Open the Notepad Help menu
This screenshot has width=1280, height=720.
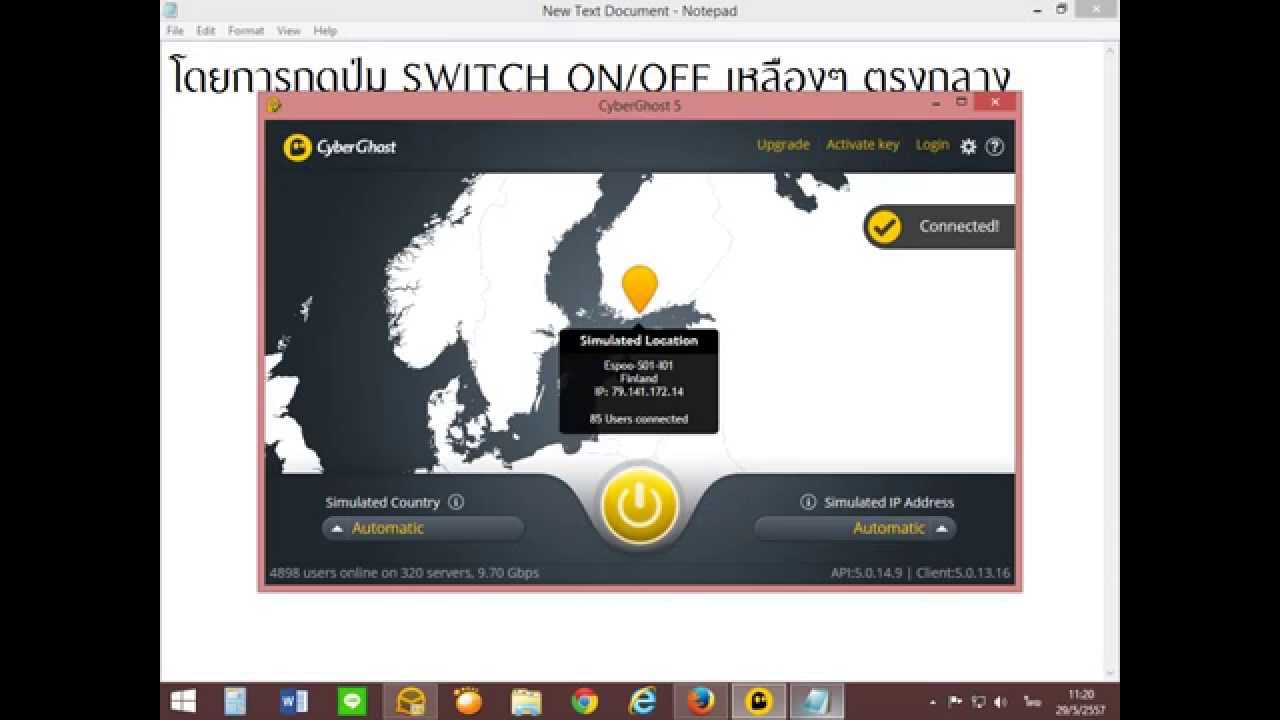pos(325,31)
